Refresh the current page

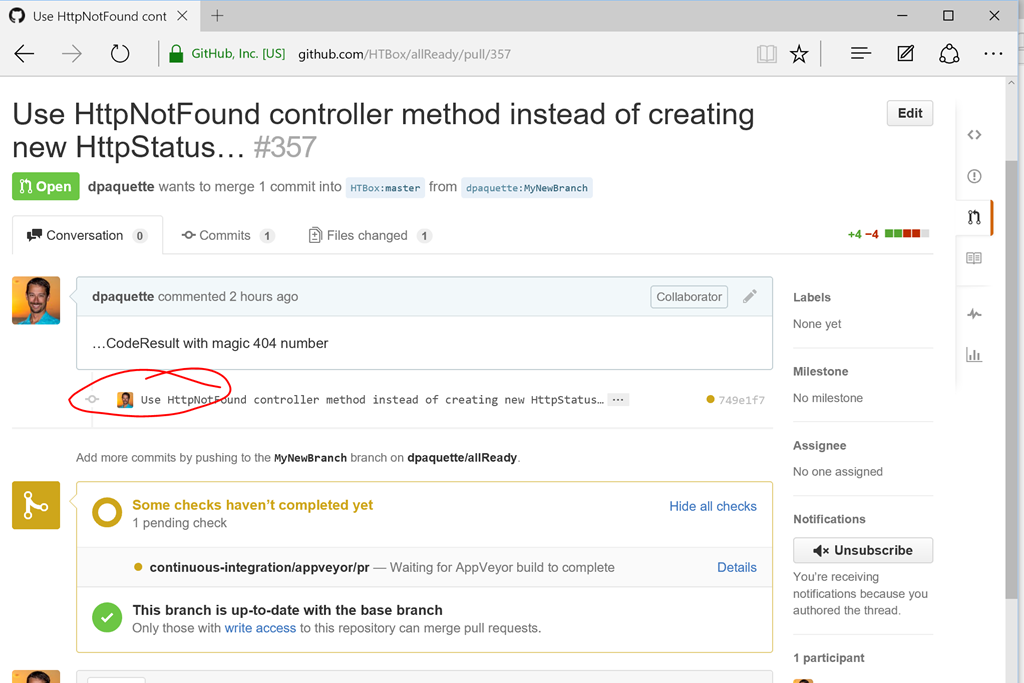120,54
